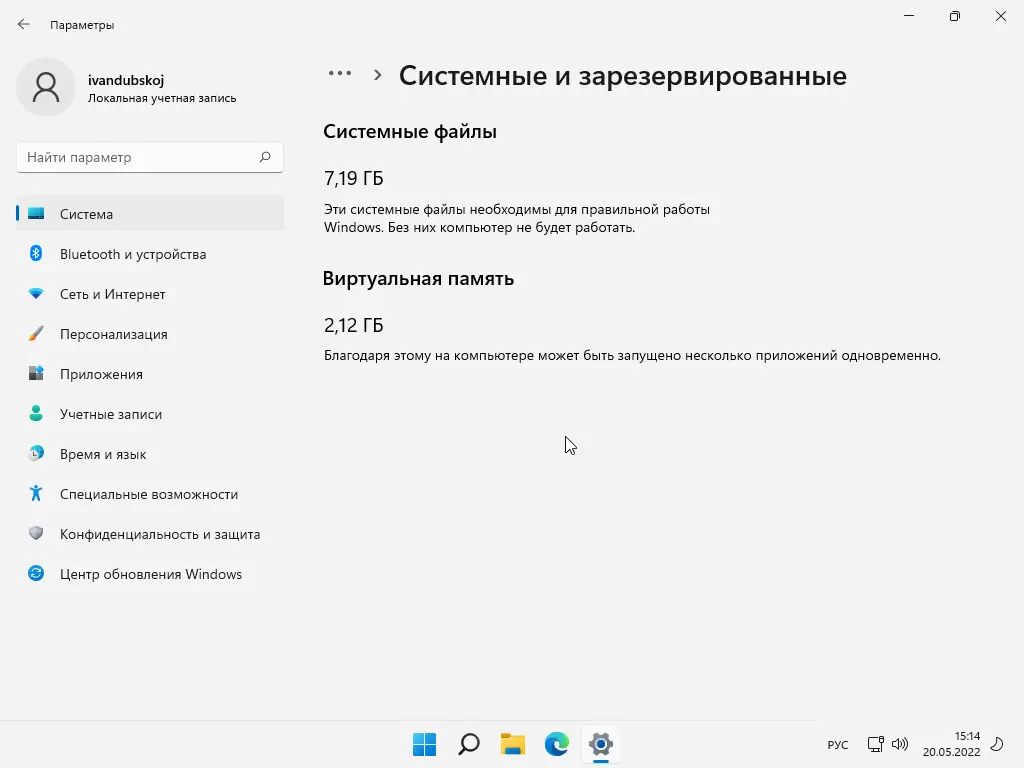Viewport: 1024px width, 768px height.
Task: Launch Microsoft Edge from the taskbar
Action: point(556,744)
